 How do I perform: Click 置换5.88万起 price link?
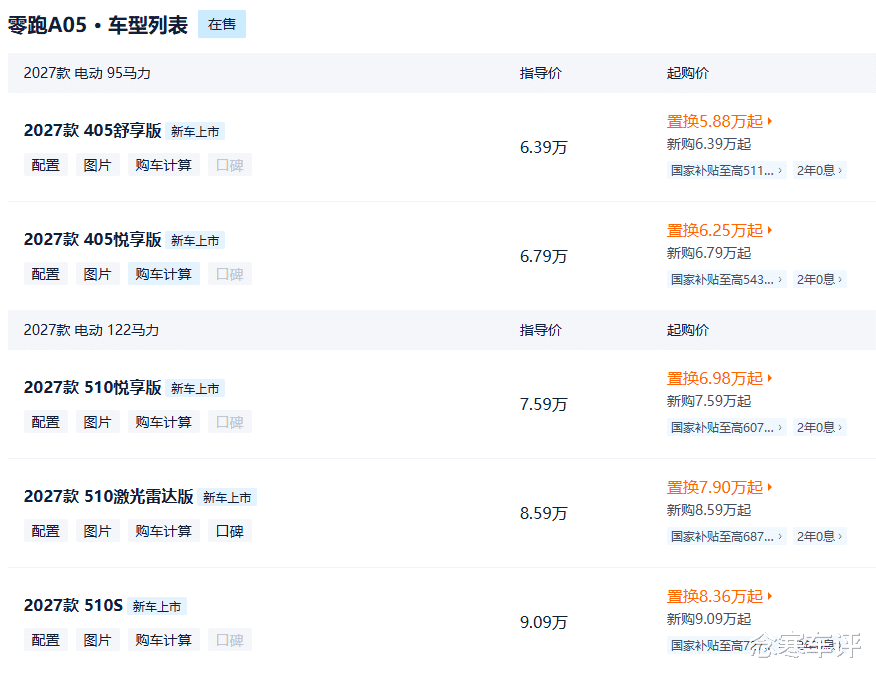coord(720,121)
